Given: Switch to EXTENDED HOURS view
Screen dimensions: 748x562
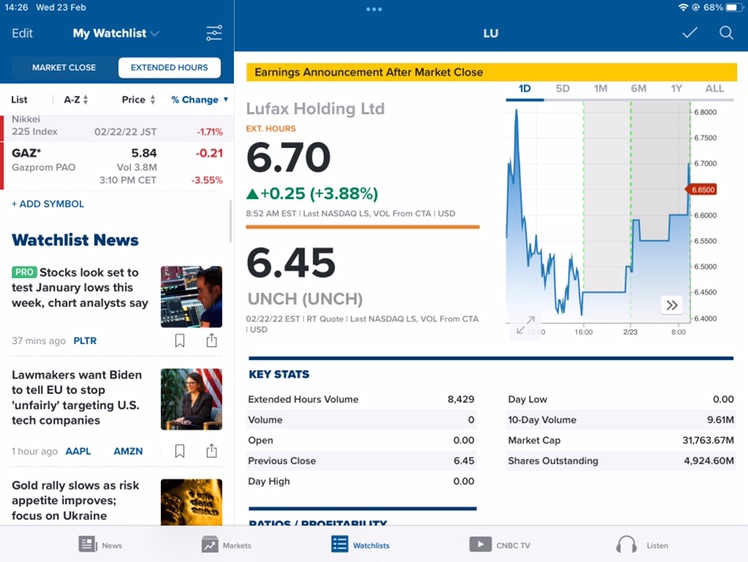Looking at the screenshot, I should pos(169,68).
